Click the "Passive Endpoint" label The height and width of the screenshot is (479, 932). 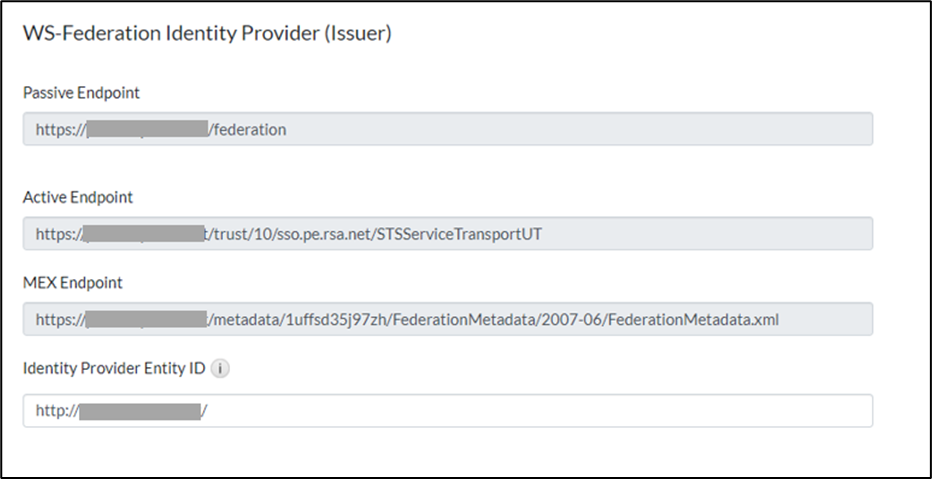pyautogui.click(x=81, y=93)
